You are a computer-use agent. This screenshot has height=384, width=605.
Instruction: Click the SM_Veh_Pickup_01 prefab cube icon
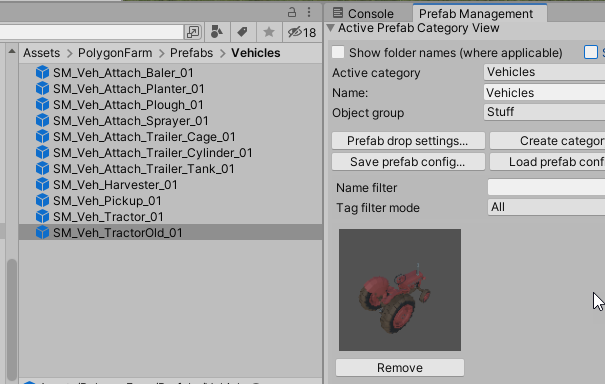pos(42,201)
